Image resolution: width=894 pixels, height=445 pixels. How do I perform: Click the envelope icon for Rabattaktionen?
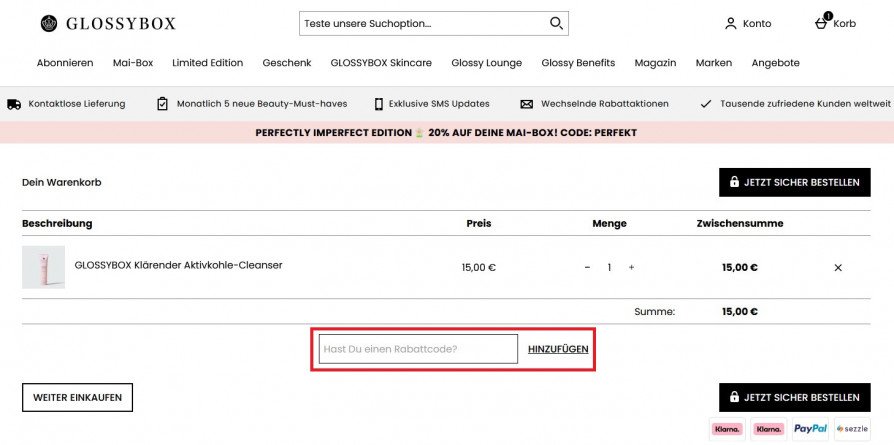[x=527, y=104]
